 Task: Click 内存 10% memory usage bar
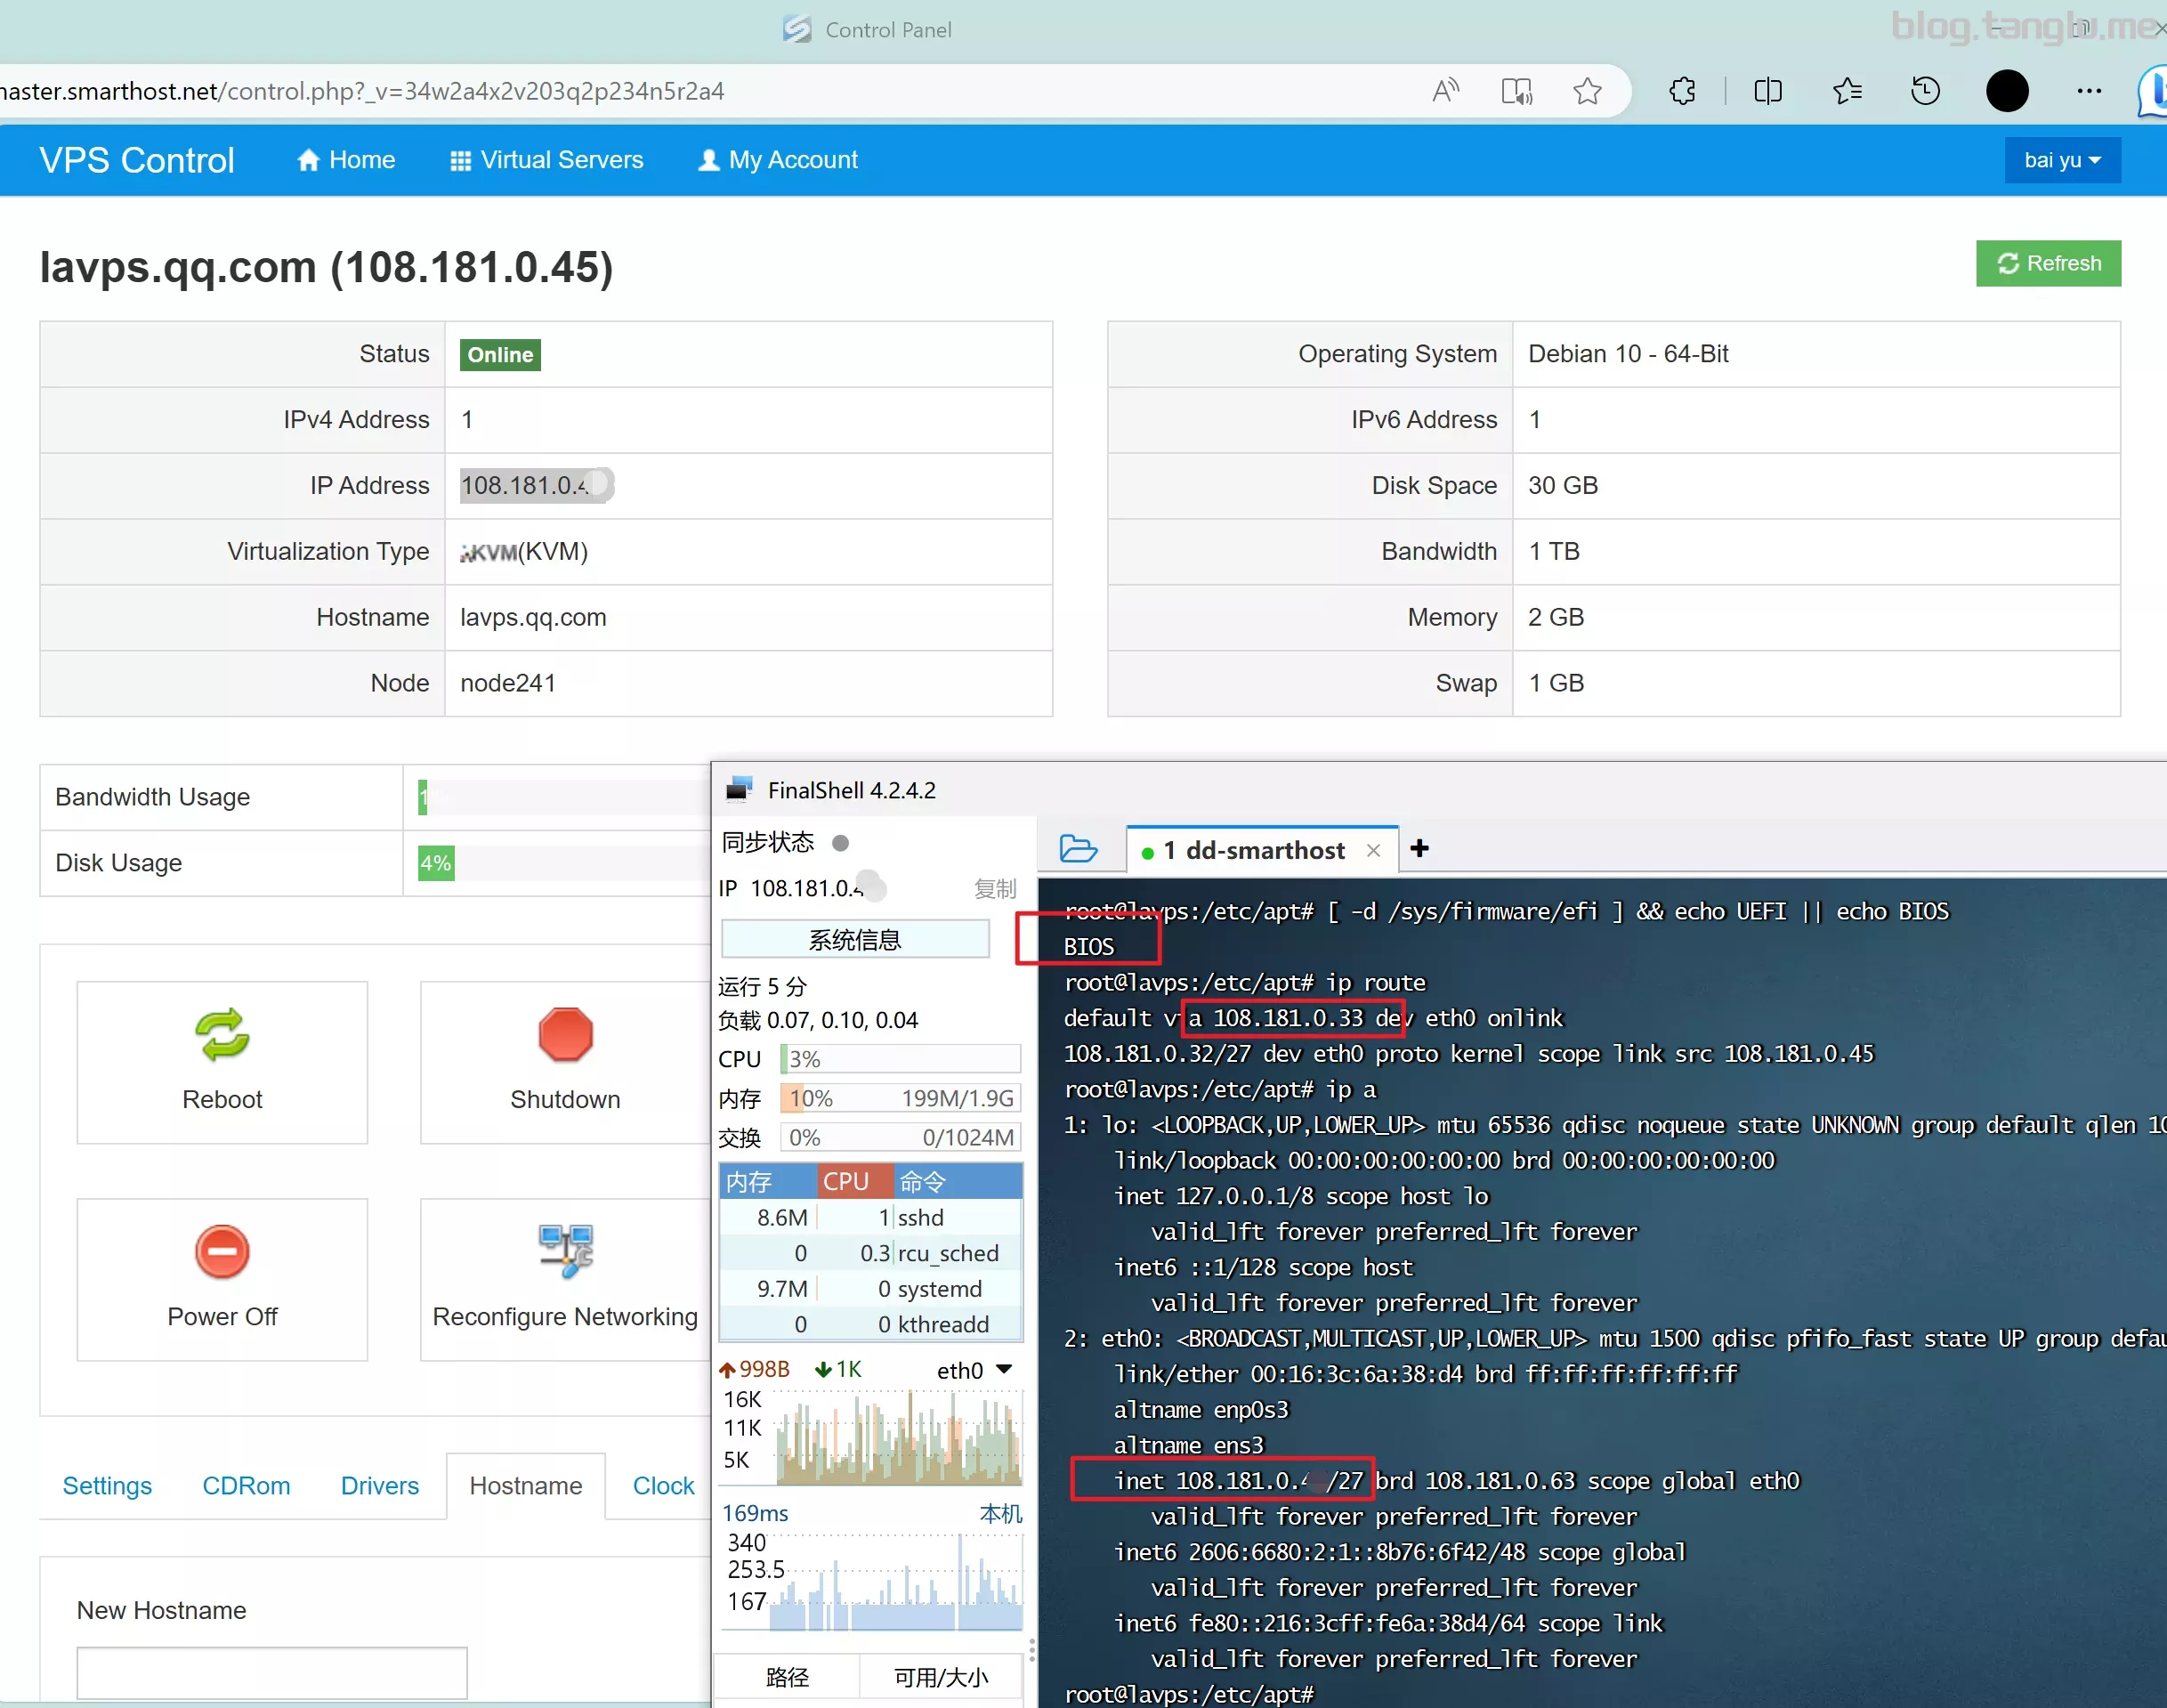pyautogui.click(x=900, y=1098)
